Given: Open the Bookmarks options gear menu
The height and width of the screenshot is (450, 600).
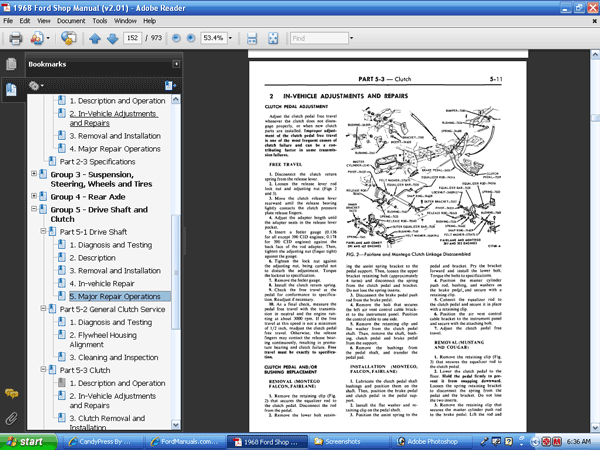Looking at the screenshot, I should 36,86.
